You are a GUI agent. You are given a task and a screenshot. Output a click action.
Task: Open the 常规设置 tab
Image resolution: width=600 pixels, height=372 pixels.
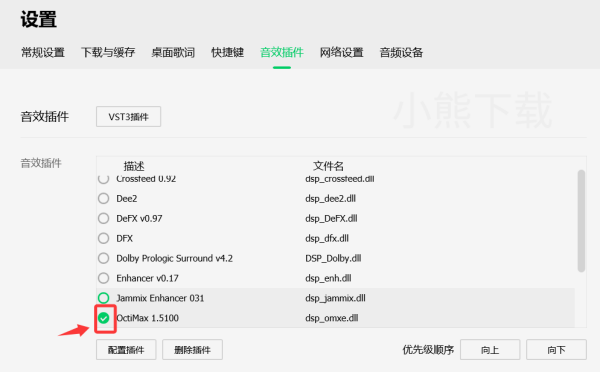click(43, 52)
